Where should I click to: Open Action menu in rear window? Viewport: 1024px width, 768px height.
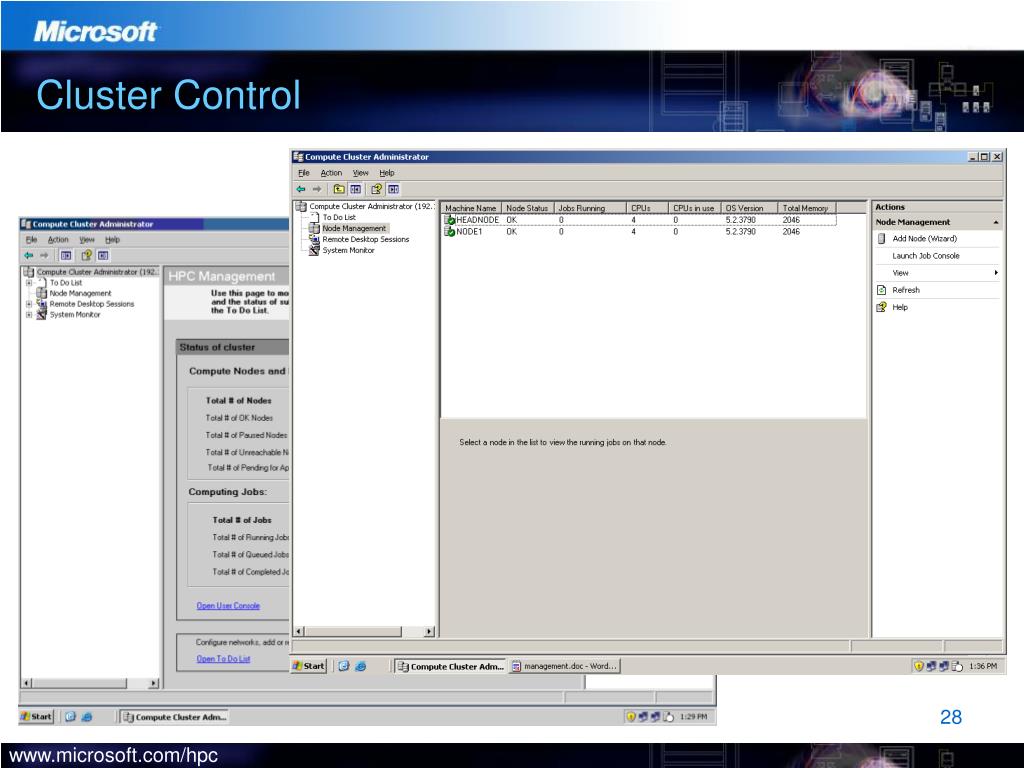tap(58, 240)
